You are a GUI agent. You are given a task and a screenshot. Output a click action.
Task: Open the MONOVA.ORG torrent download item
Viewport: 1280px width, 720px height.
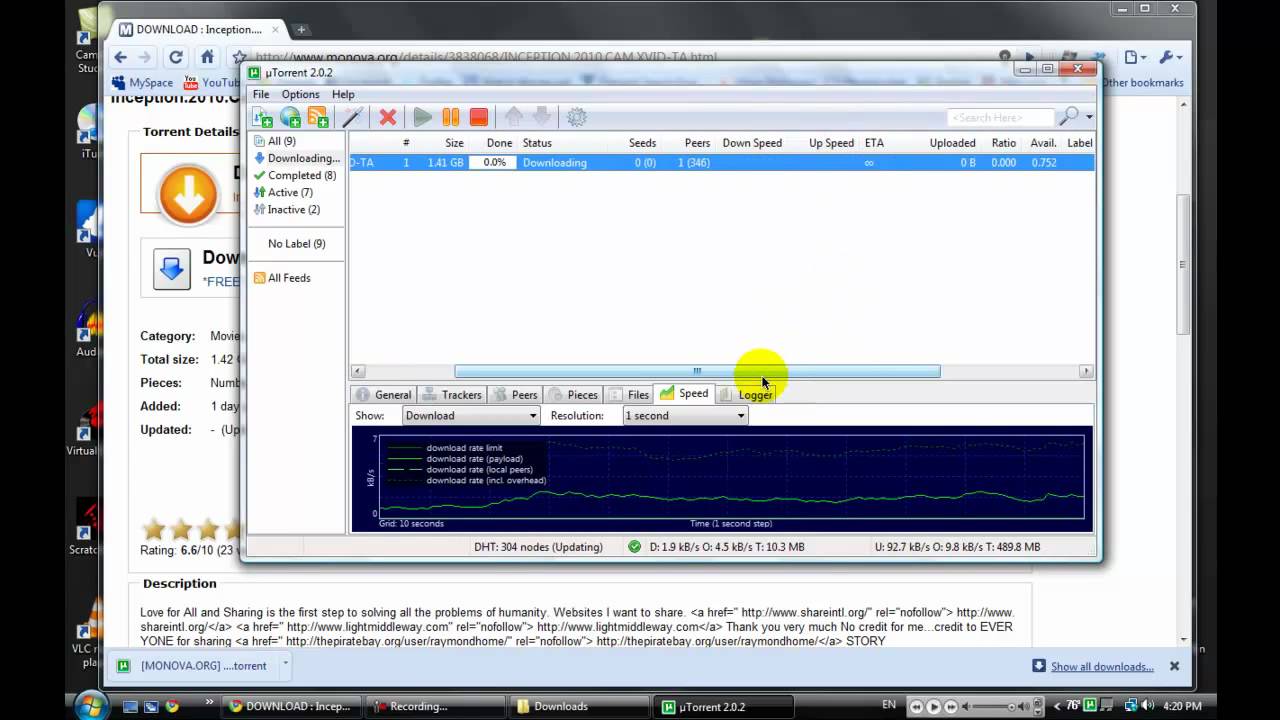point(192,666)
